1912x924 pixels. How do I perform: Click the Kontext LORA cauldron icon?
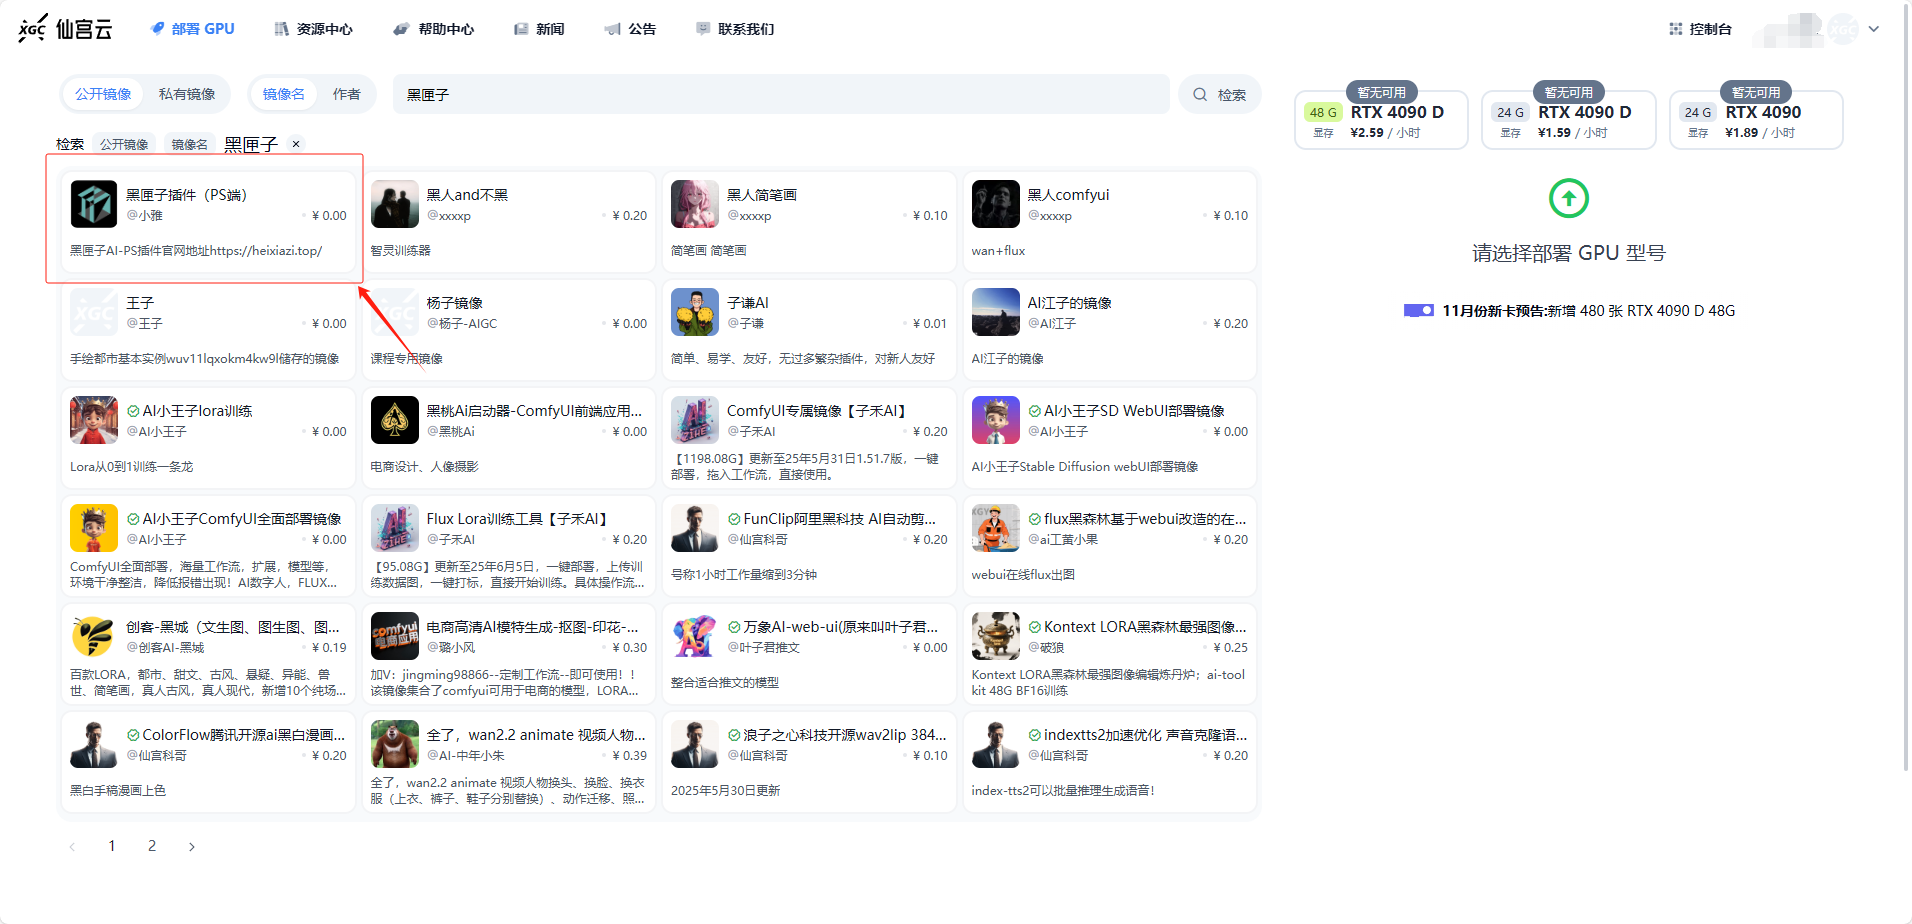995,636
